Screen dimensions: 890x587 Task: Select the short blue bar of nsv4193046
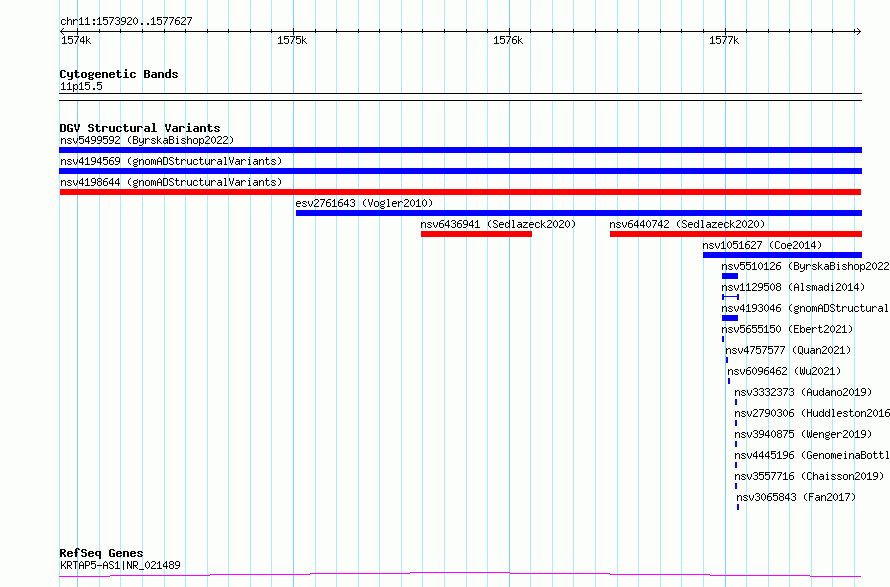coord(730,318)
